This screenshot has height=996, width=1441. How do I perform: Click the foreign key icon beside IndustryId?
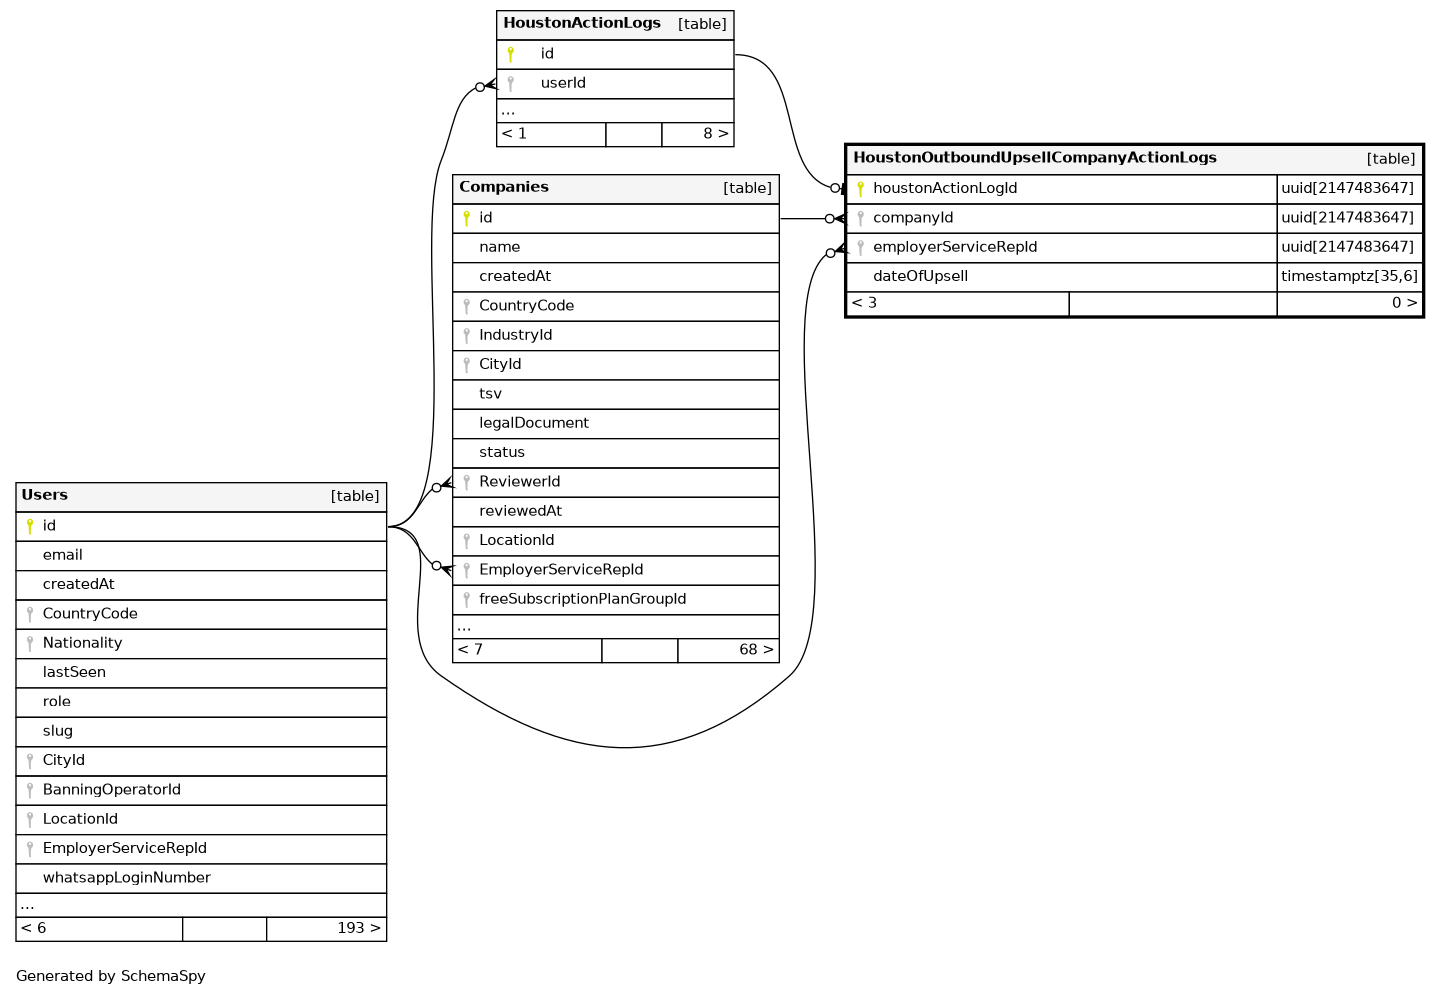(466, 335)
